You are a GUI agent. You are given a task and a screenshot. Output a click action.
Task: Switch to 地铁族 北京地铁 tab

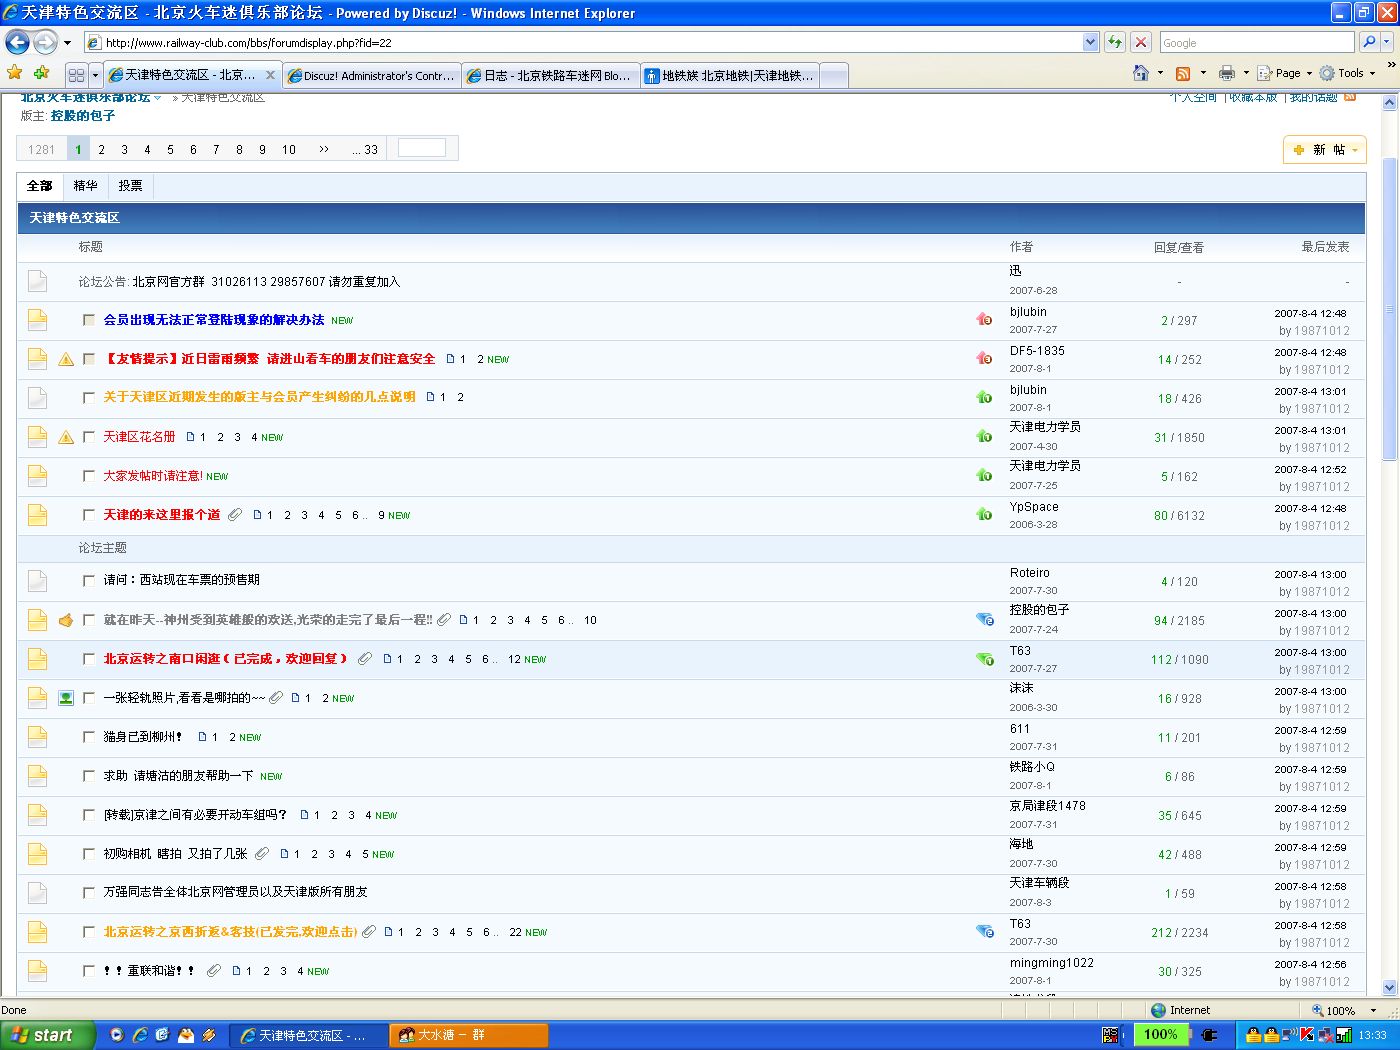tap(730, 75)
